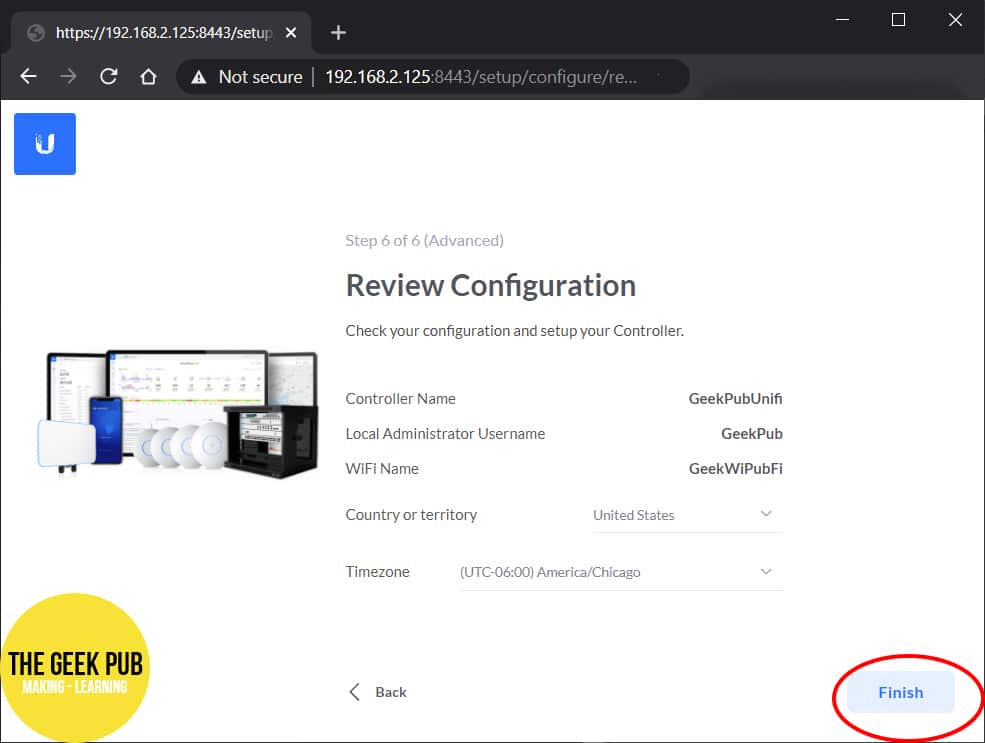Close the browser window
The width and height of the screenshot is (985, 743).
coord(955,20)
